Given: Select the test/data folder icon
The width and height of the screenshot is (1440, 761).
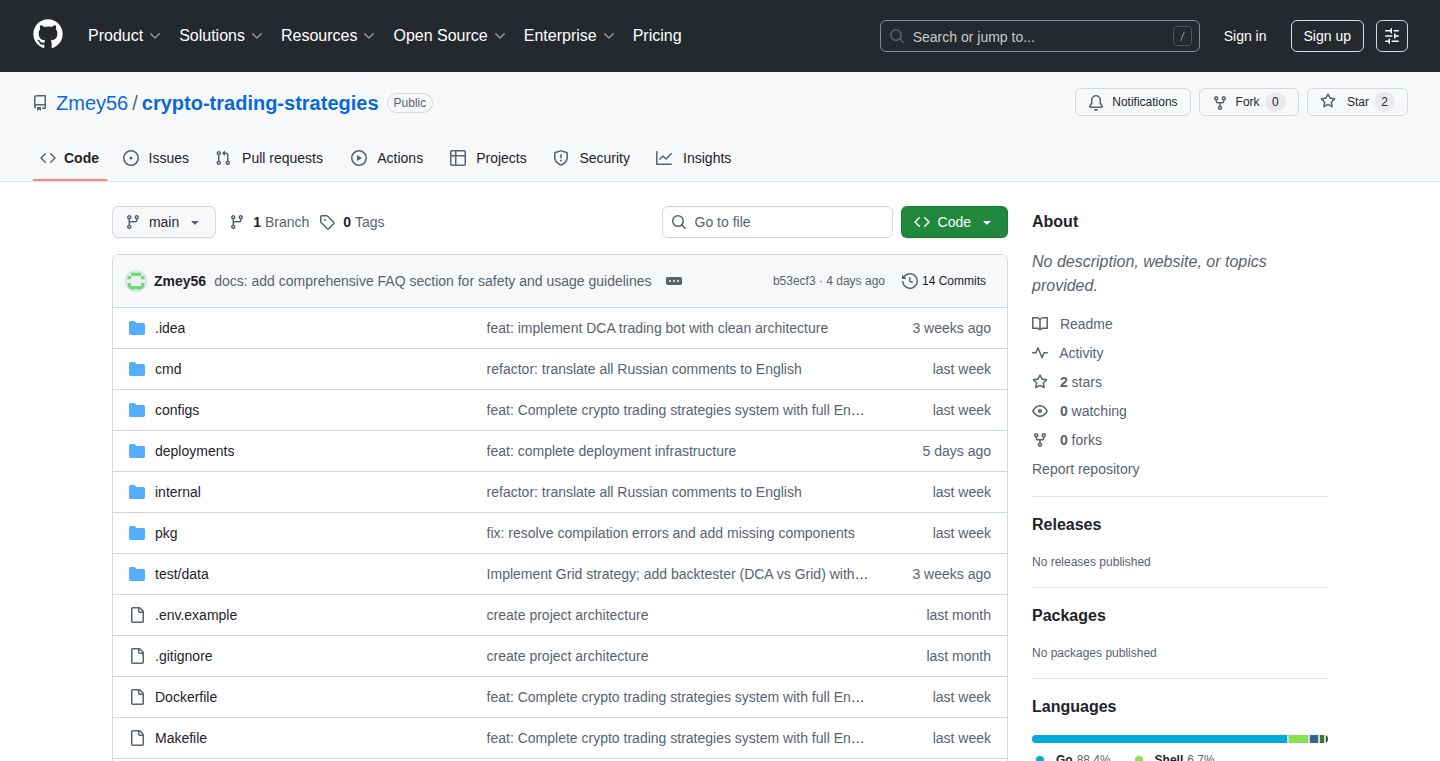Looking at the screenshot, I should [137, 574].
